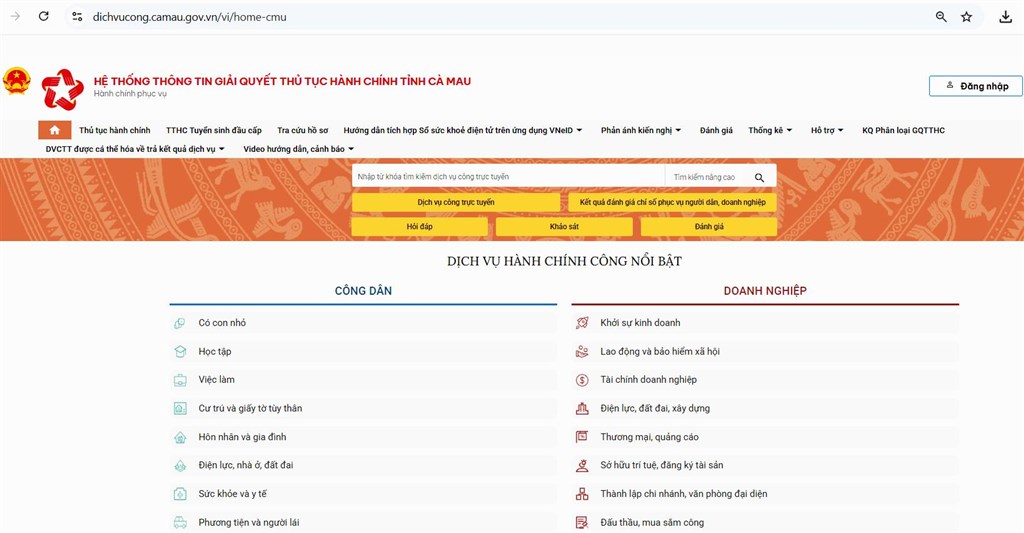Click the graduation cap icon for Học tập
The height and width of the screenshot is (533, 1024).
click(180, 352)
